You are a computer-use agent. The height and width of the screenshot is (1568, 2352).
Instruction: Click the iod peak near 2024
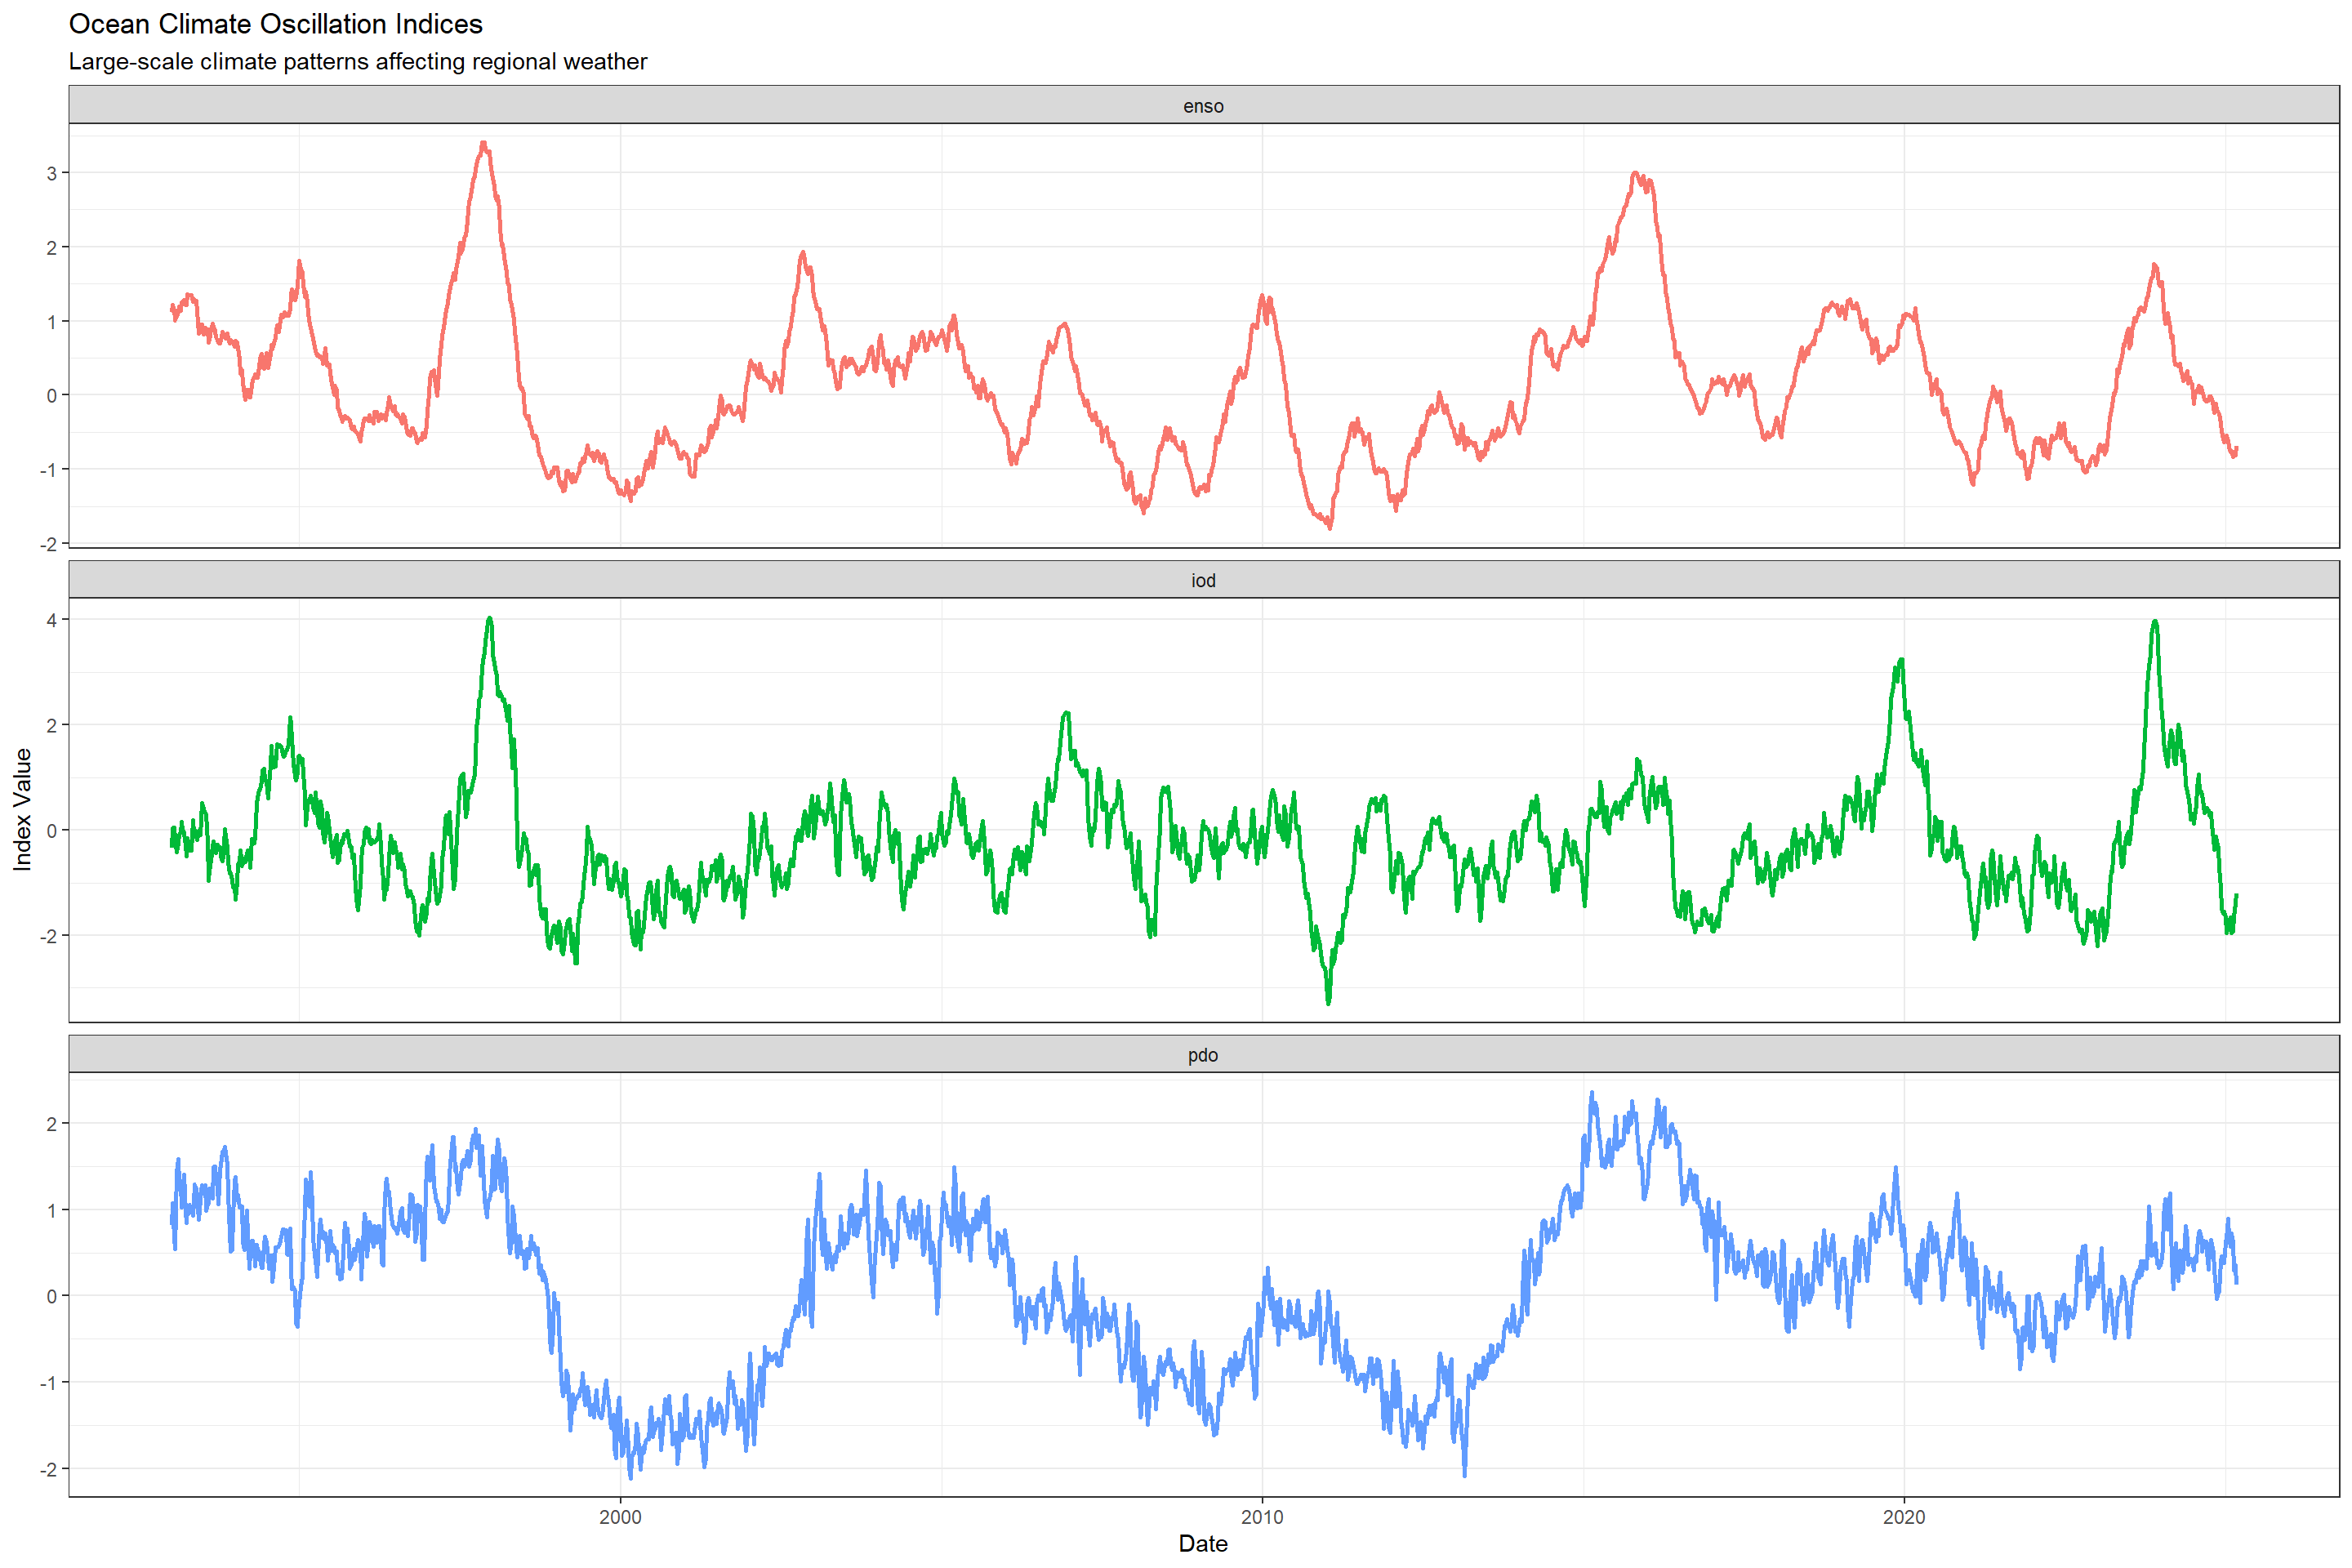pyautogui.click(x=2155, y=622)
